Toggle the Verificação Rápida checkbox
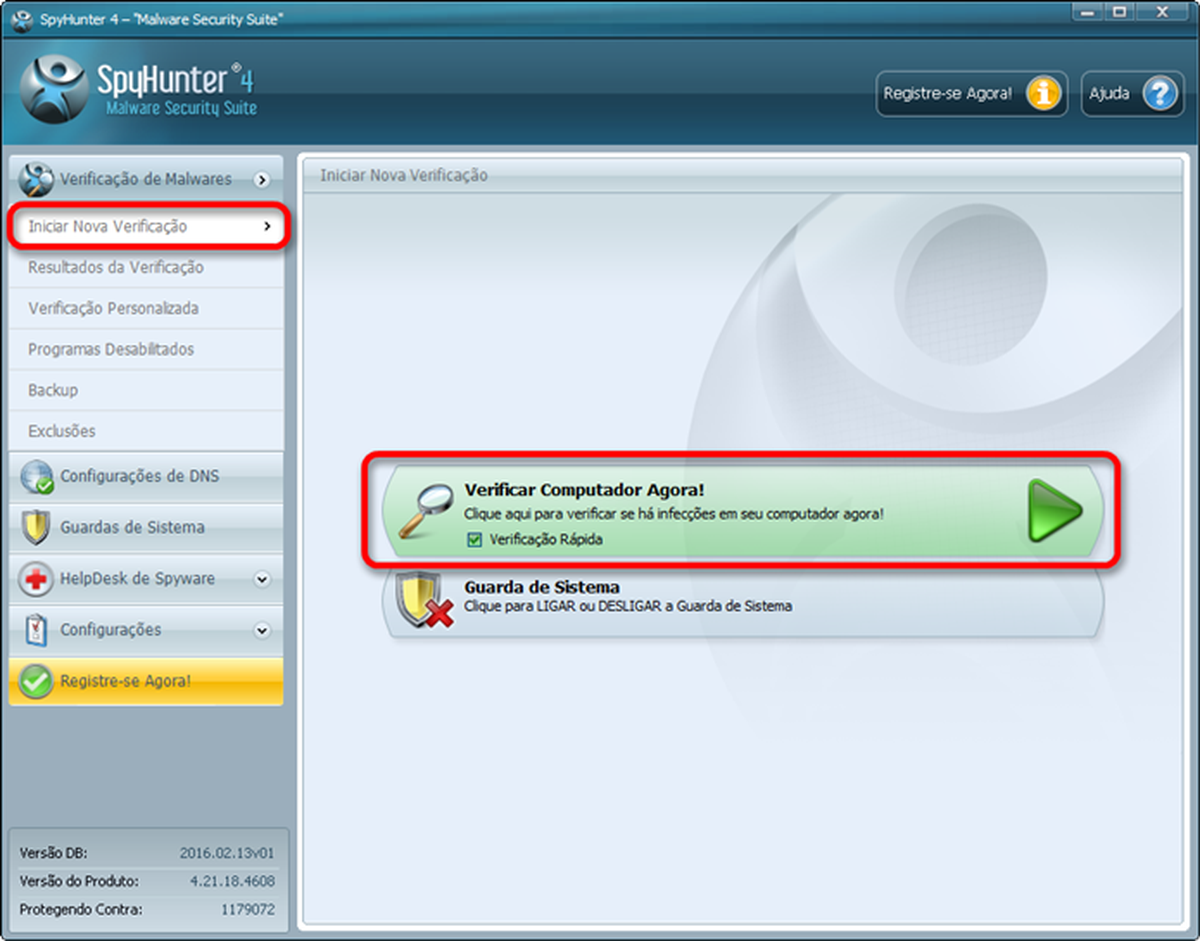This screenshot has height=941, width=1200. 474,539
